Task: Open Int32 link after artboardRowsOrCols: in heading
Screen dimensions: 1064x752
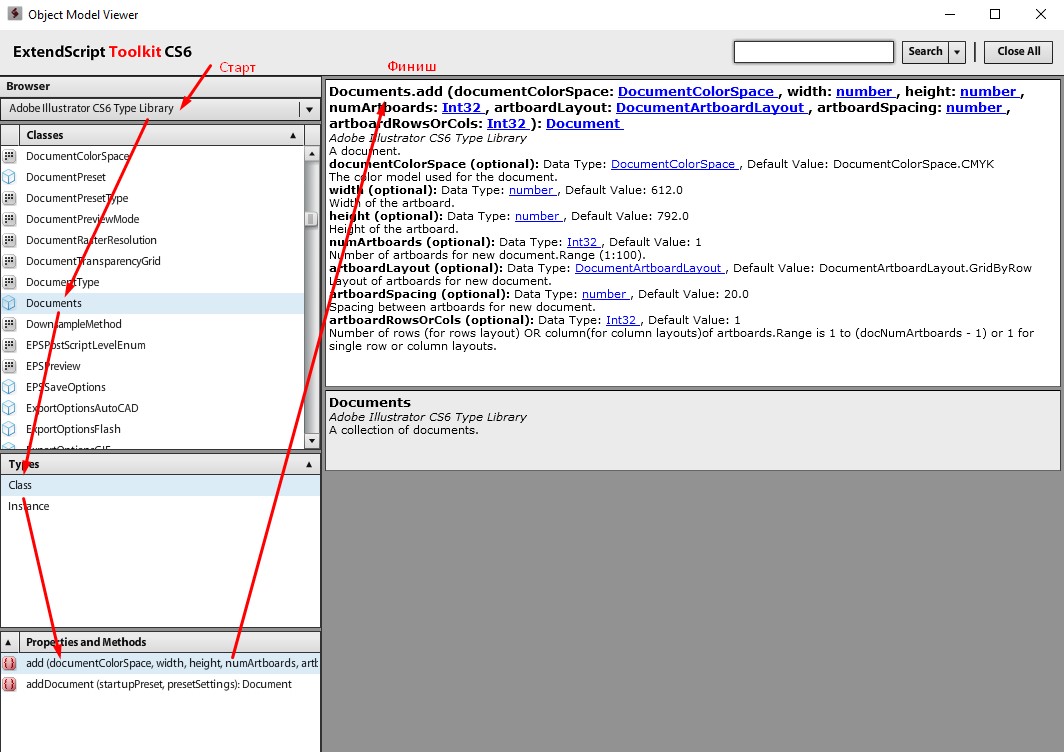Action: pos(506,124)
